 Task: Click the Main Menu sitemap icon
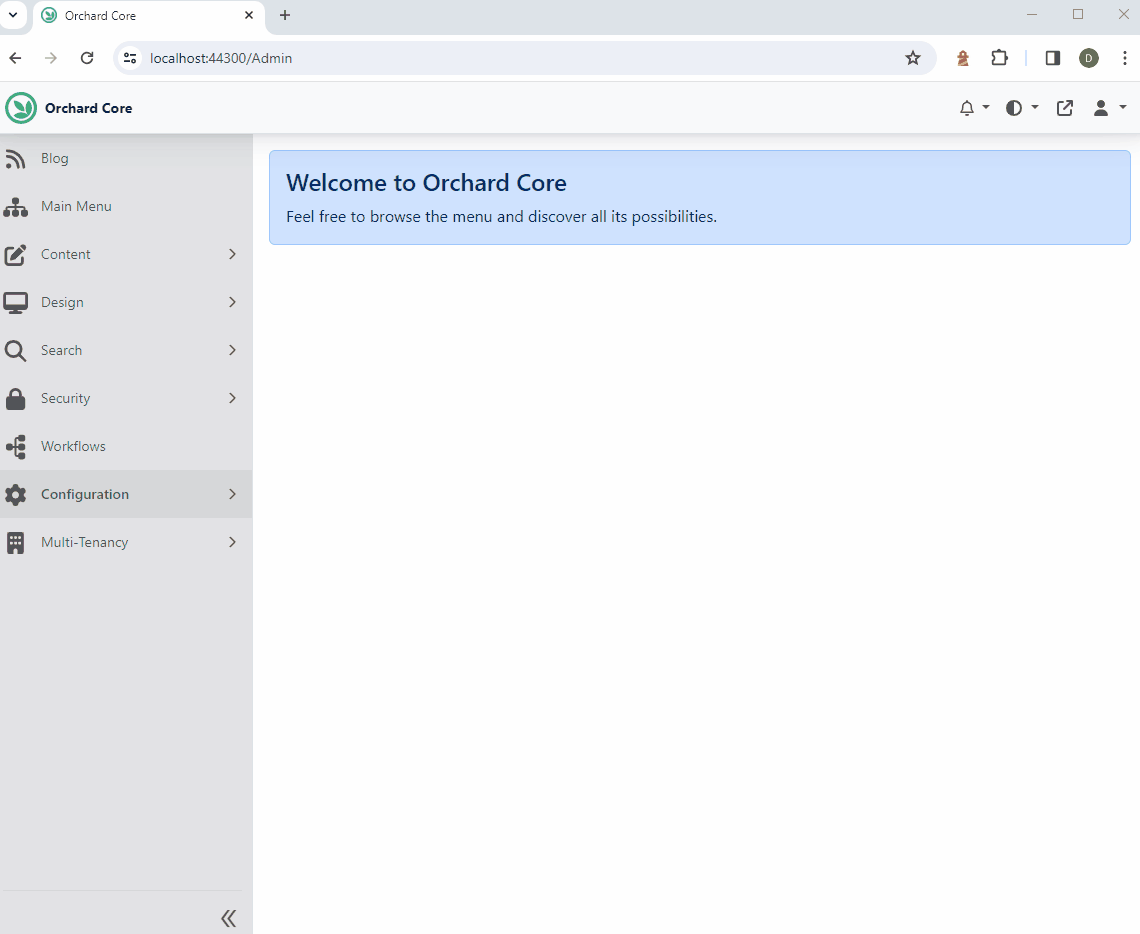(15, 206)
